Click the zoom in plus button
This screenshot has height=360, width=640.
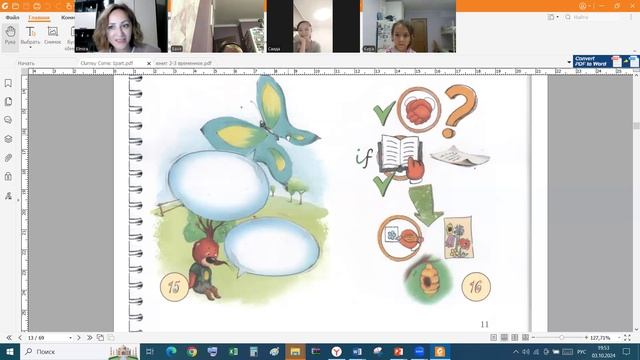[586, 338]
